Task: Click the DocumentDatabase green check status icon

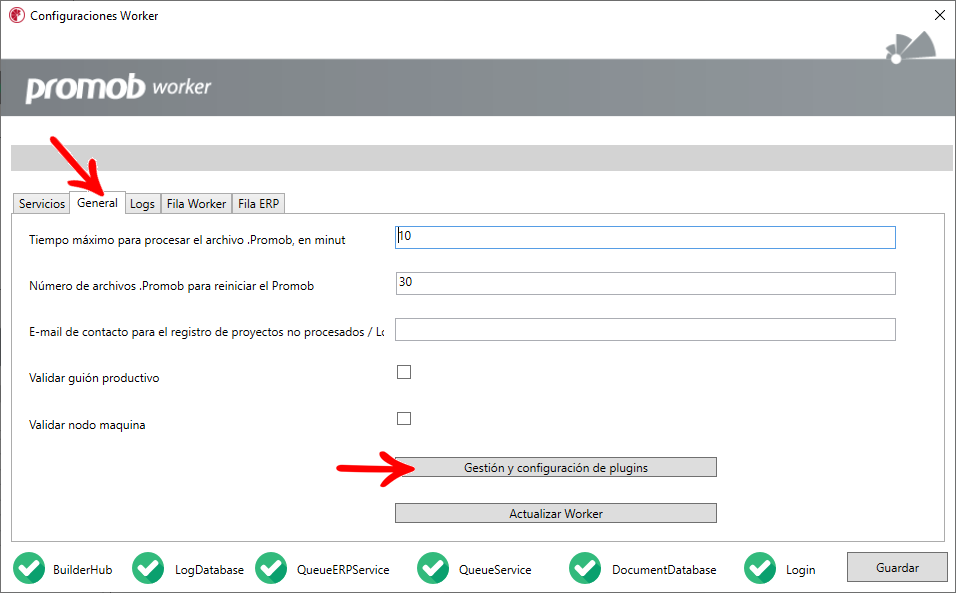Action: 585,568
